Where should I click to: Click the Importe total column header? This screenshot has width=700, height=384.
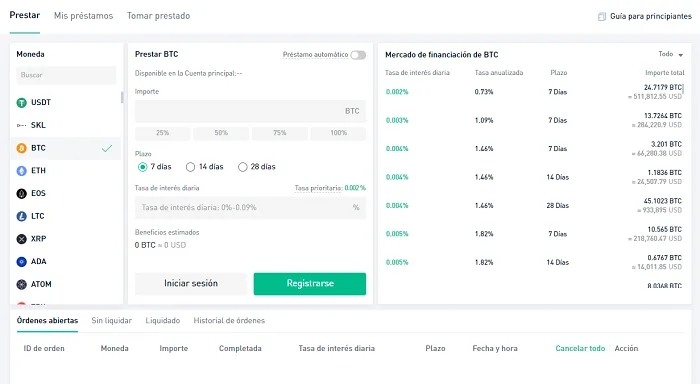665,73
